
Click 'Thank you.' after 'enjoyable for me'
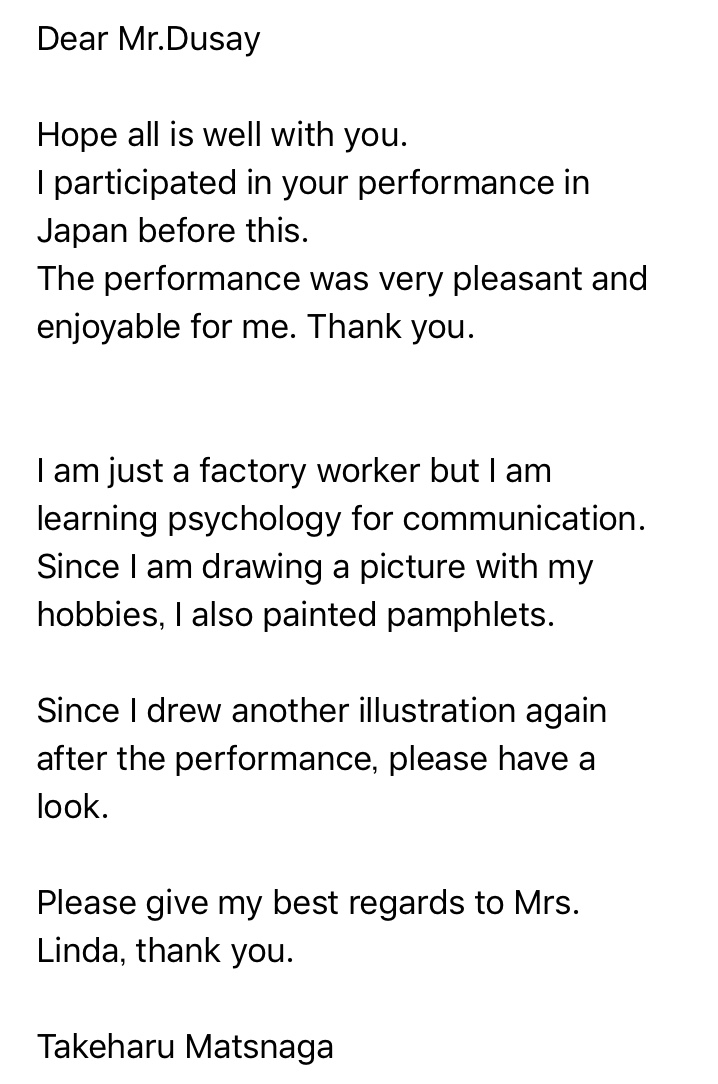tap(391, 327)
